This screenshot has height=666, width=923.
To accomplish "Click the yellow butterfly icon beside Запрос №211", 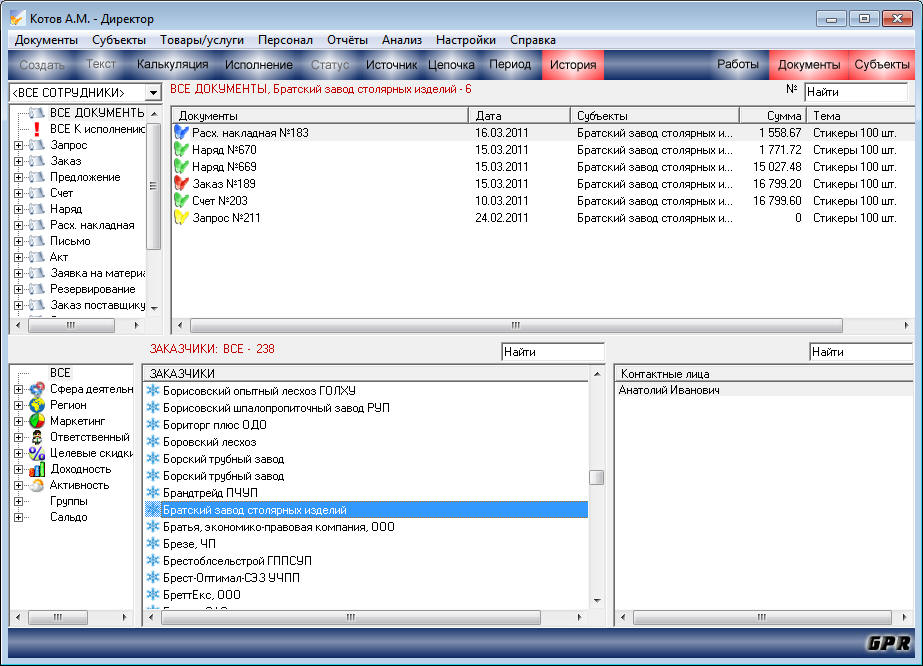I will click(181, 217).
